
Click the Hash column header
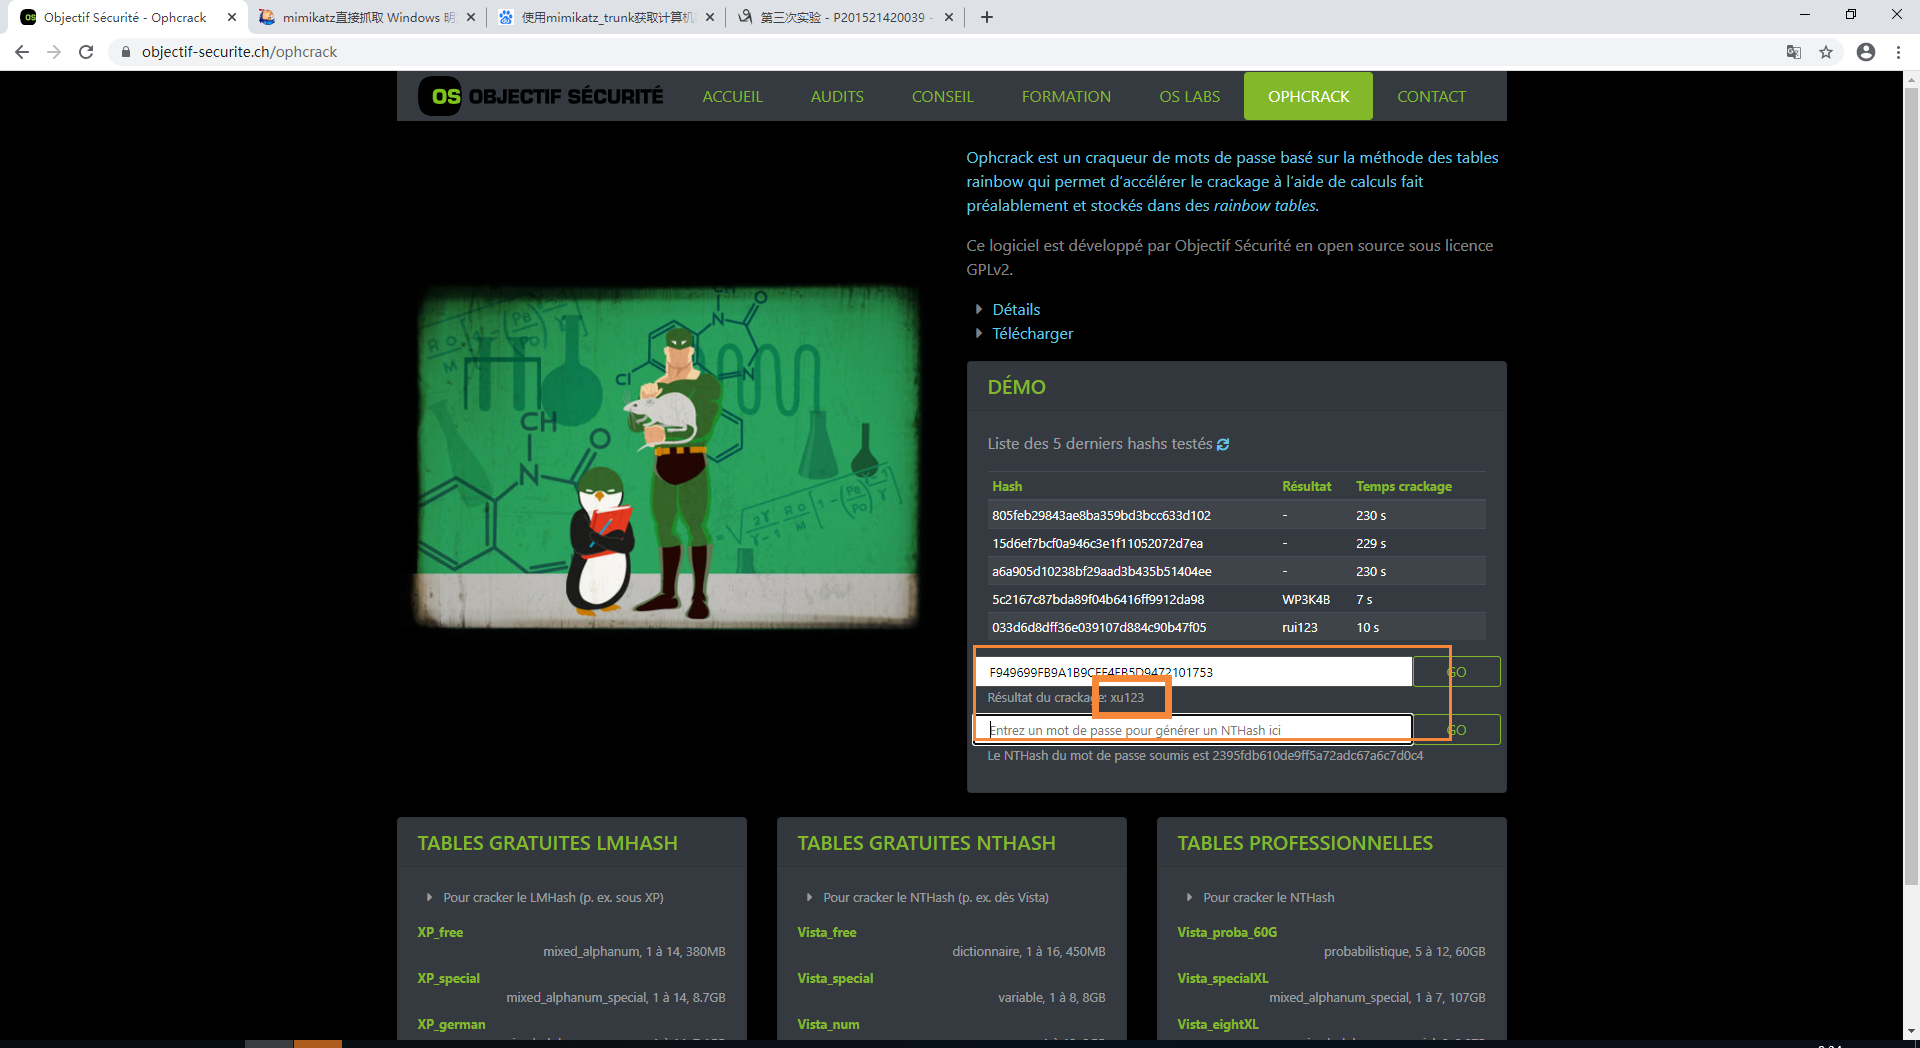tap(1007, 487)
